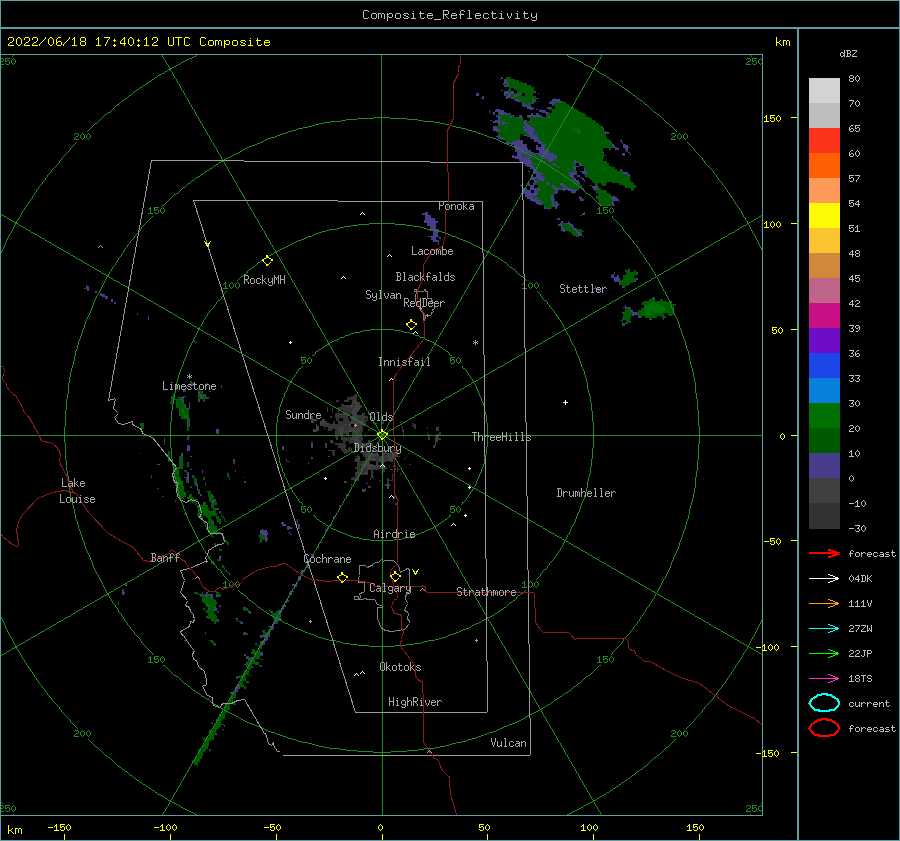
Task: Click the Innisfail label
Action: 404,362
